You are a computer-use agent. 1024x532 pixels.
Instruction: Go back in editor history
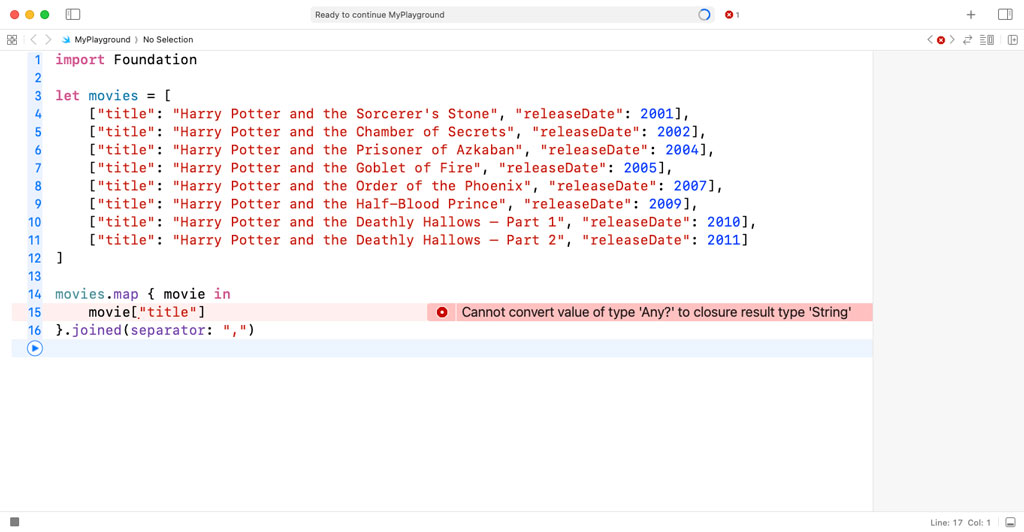click(x=33, y=40)
